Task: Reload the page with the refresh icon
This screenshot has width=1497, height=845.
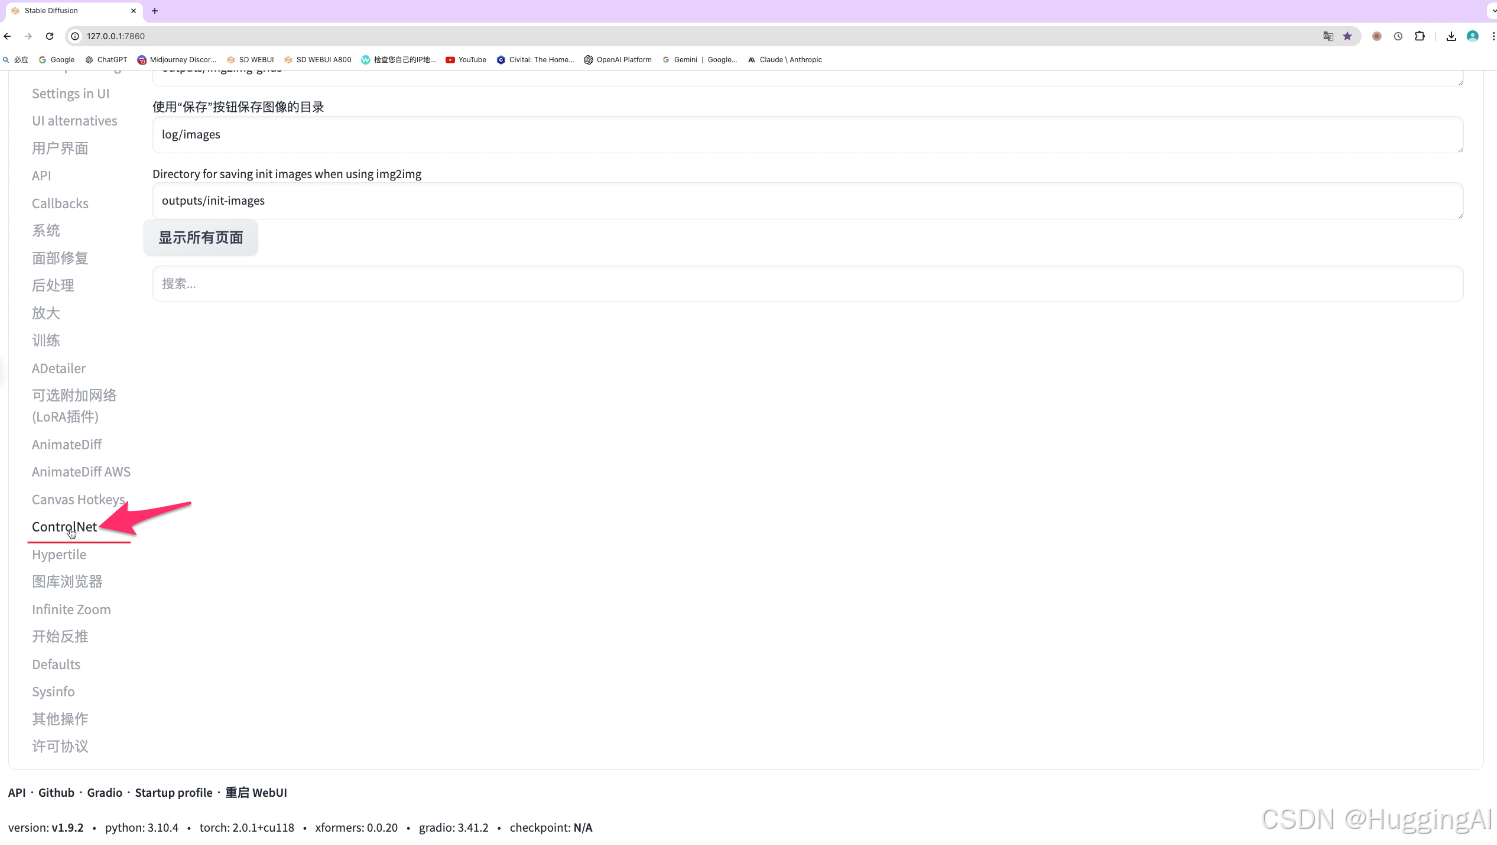Action: coord(49,36)
